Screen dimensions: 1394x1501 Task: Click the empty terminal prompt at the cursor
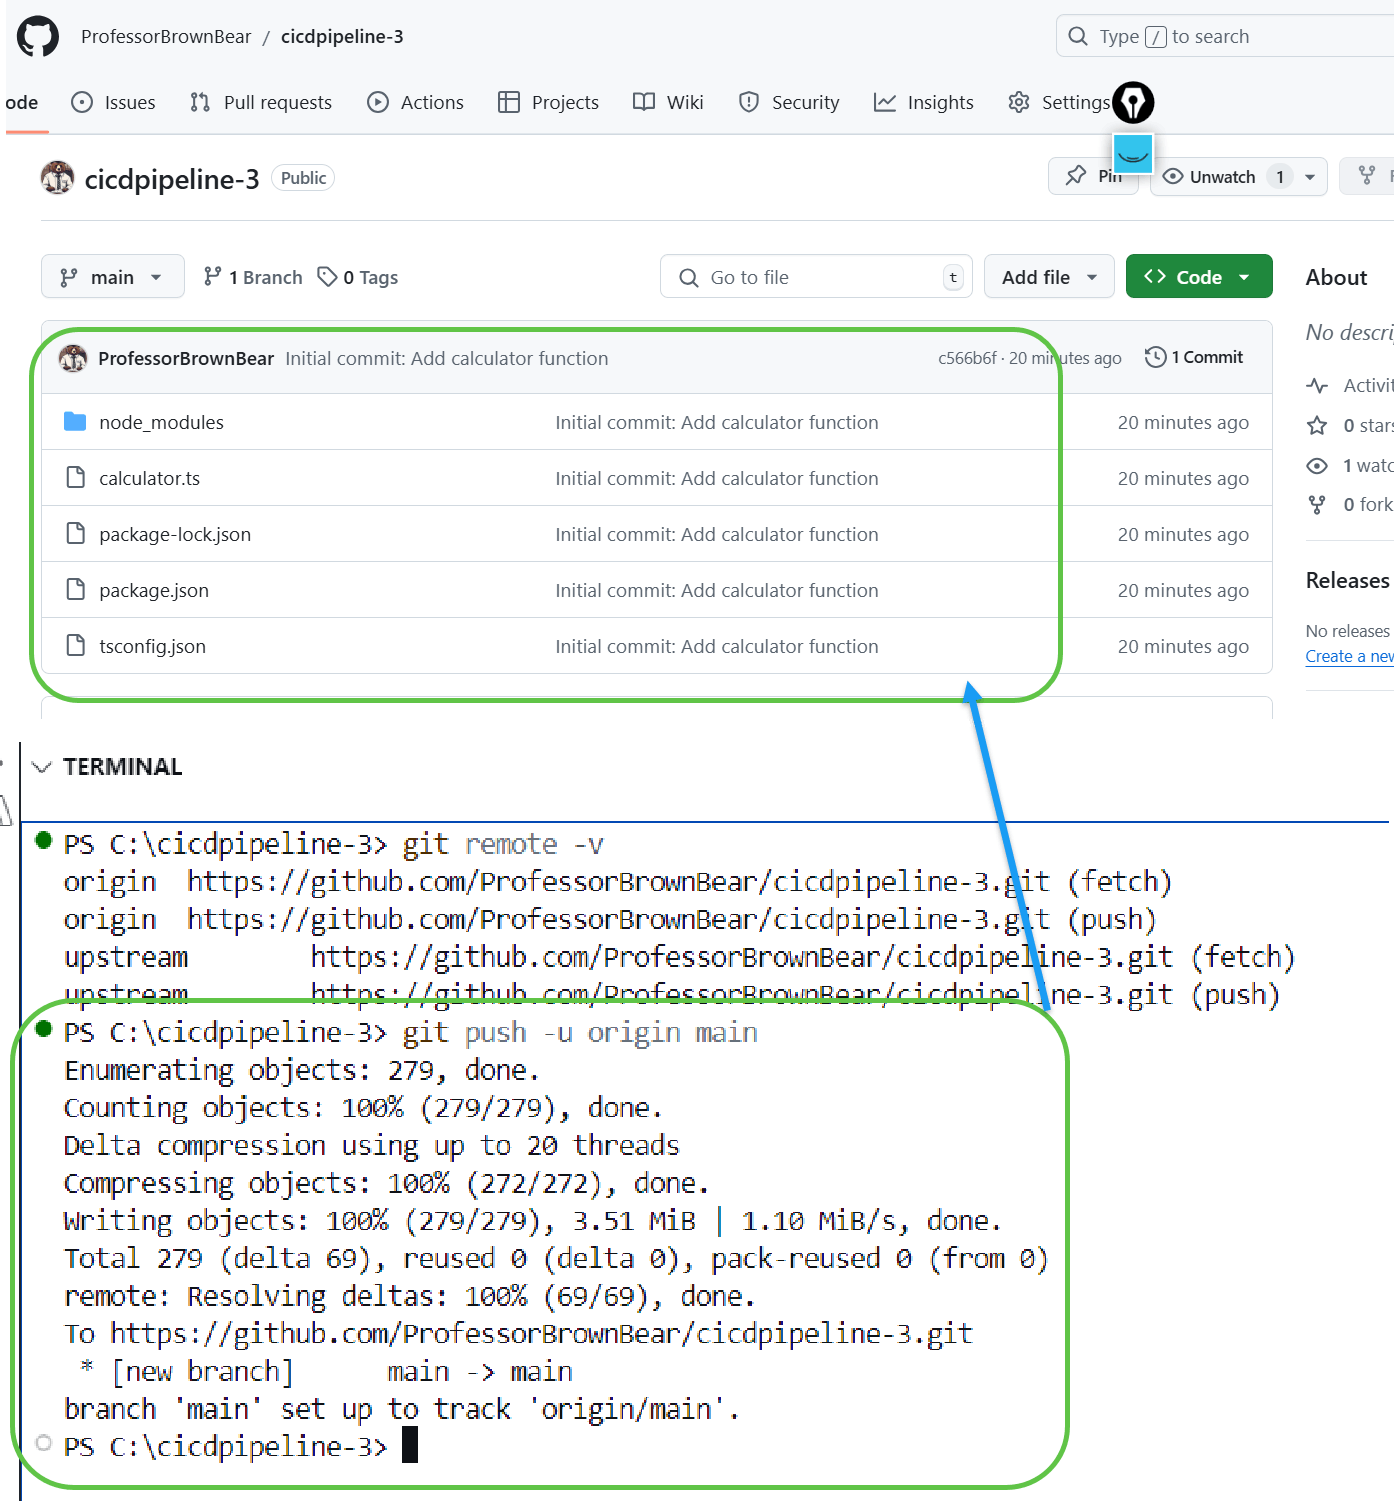pyautogui.click(x=409, y=1446)
